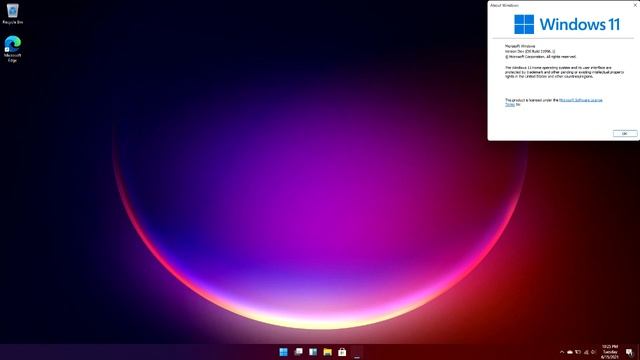Select the "Microsoft Windows" text line
Screen dimensions: 640x360
coord(520,46)
